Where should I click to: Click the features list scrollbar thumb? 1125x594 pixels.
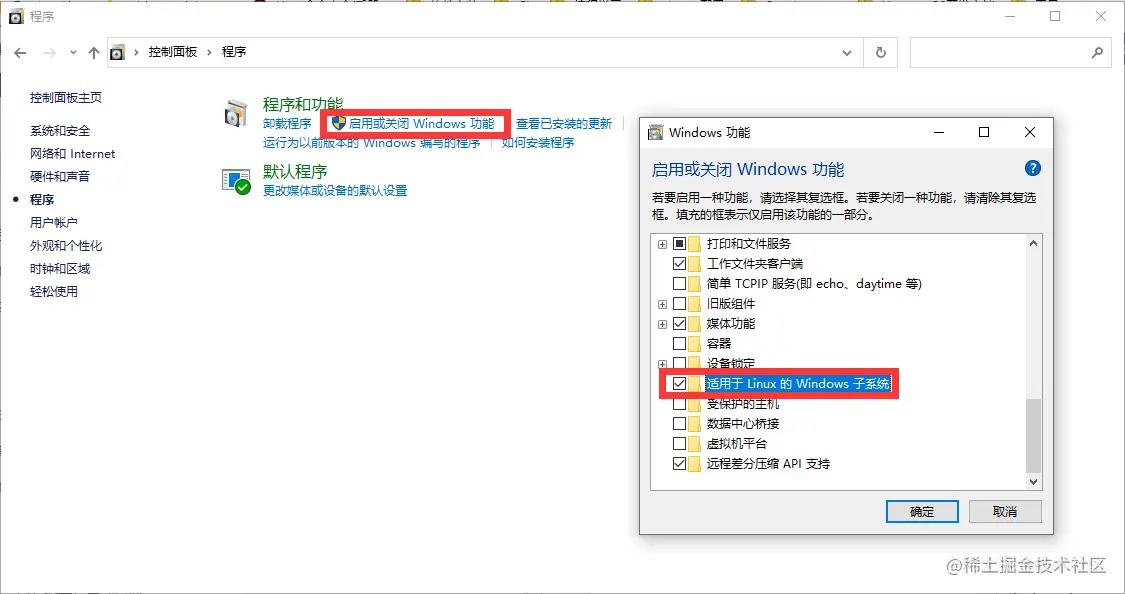coord(1033,435)
